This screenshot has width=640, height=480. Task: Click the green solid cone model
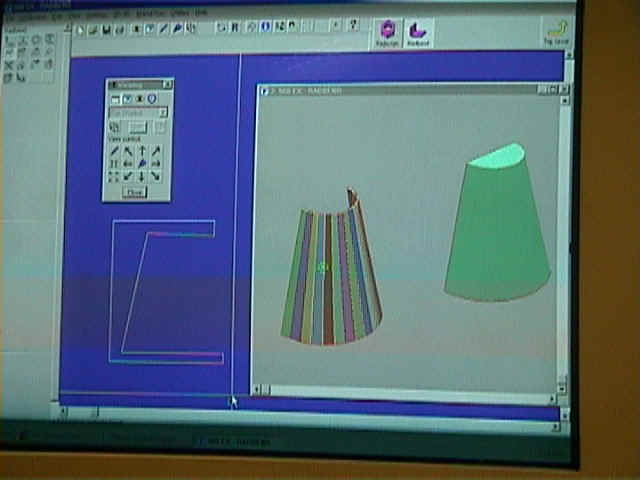point(497,230)
